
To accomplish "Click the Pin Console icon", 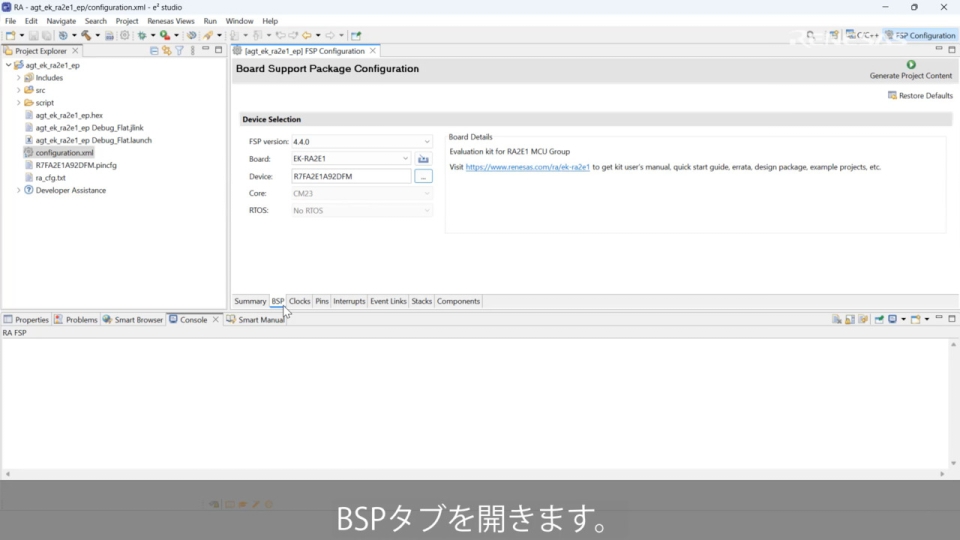I will pyautogui.click(x=879, y=319).
